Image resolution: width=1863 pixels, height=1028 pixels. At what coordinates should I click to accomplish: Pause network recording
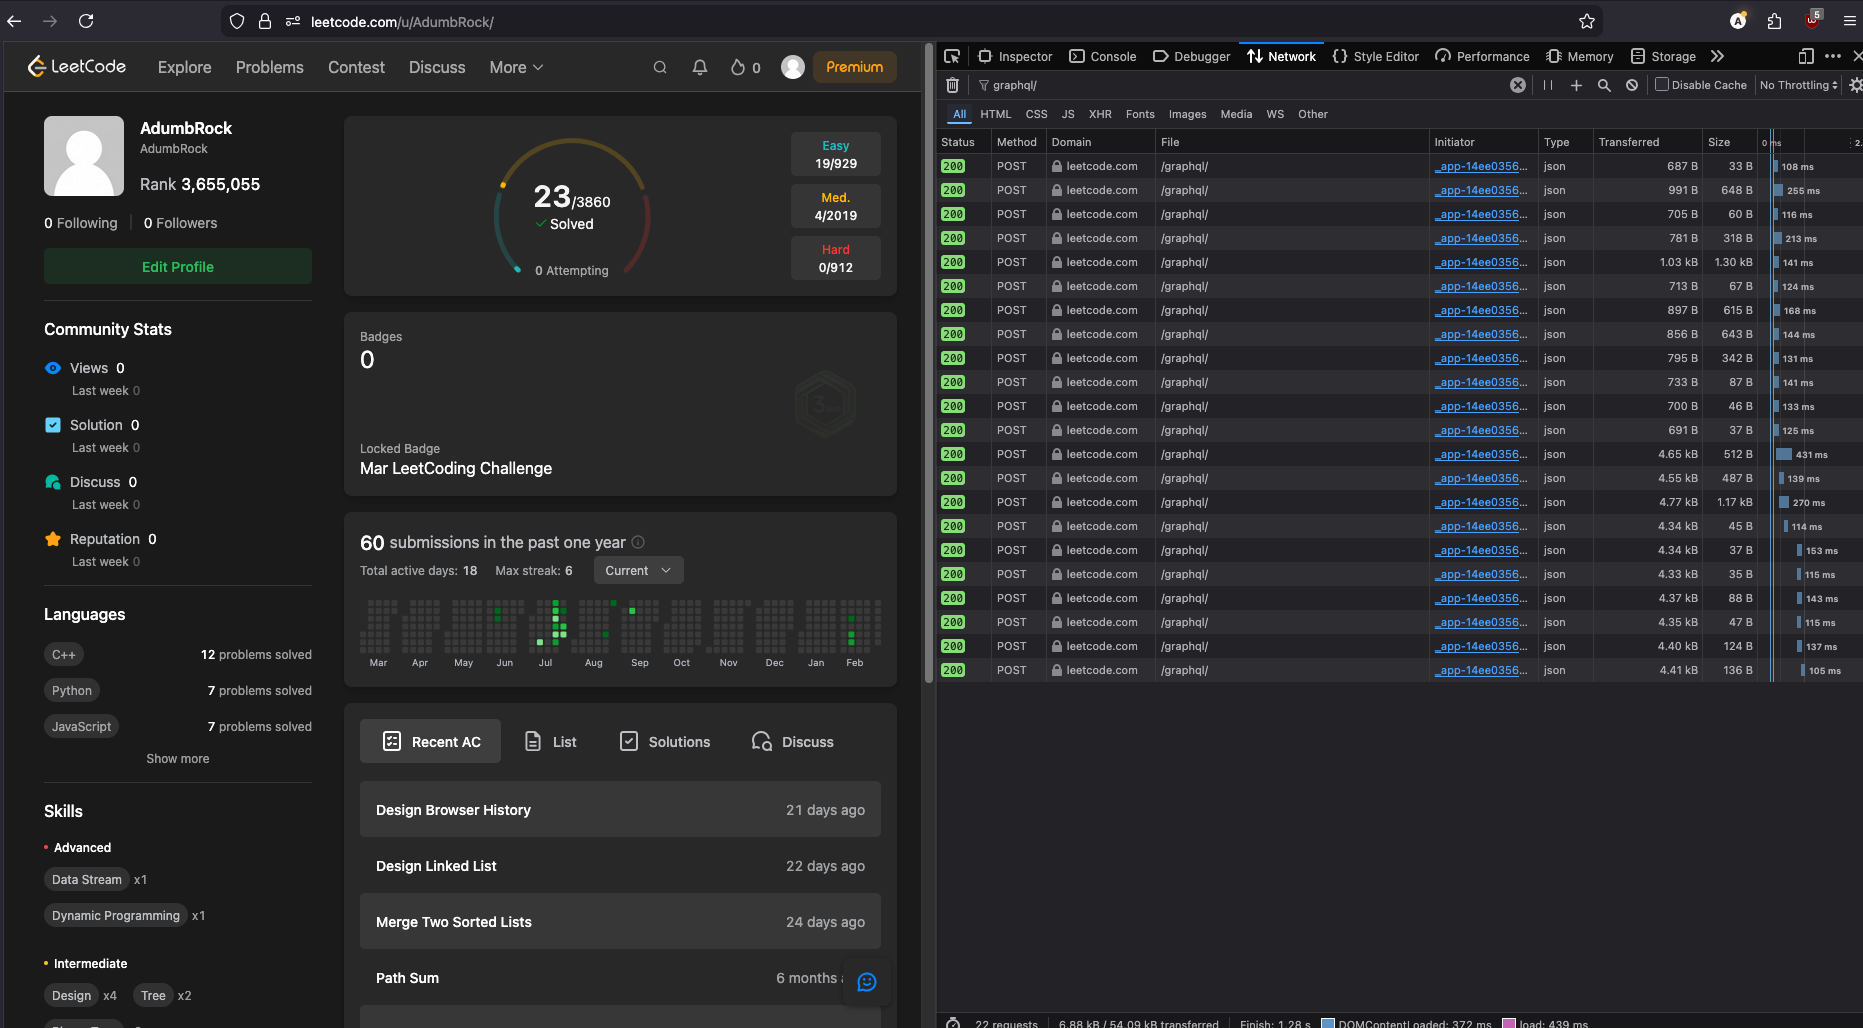[x=1548, y=85]
